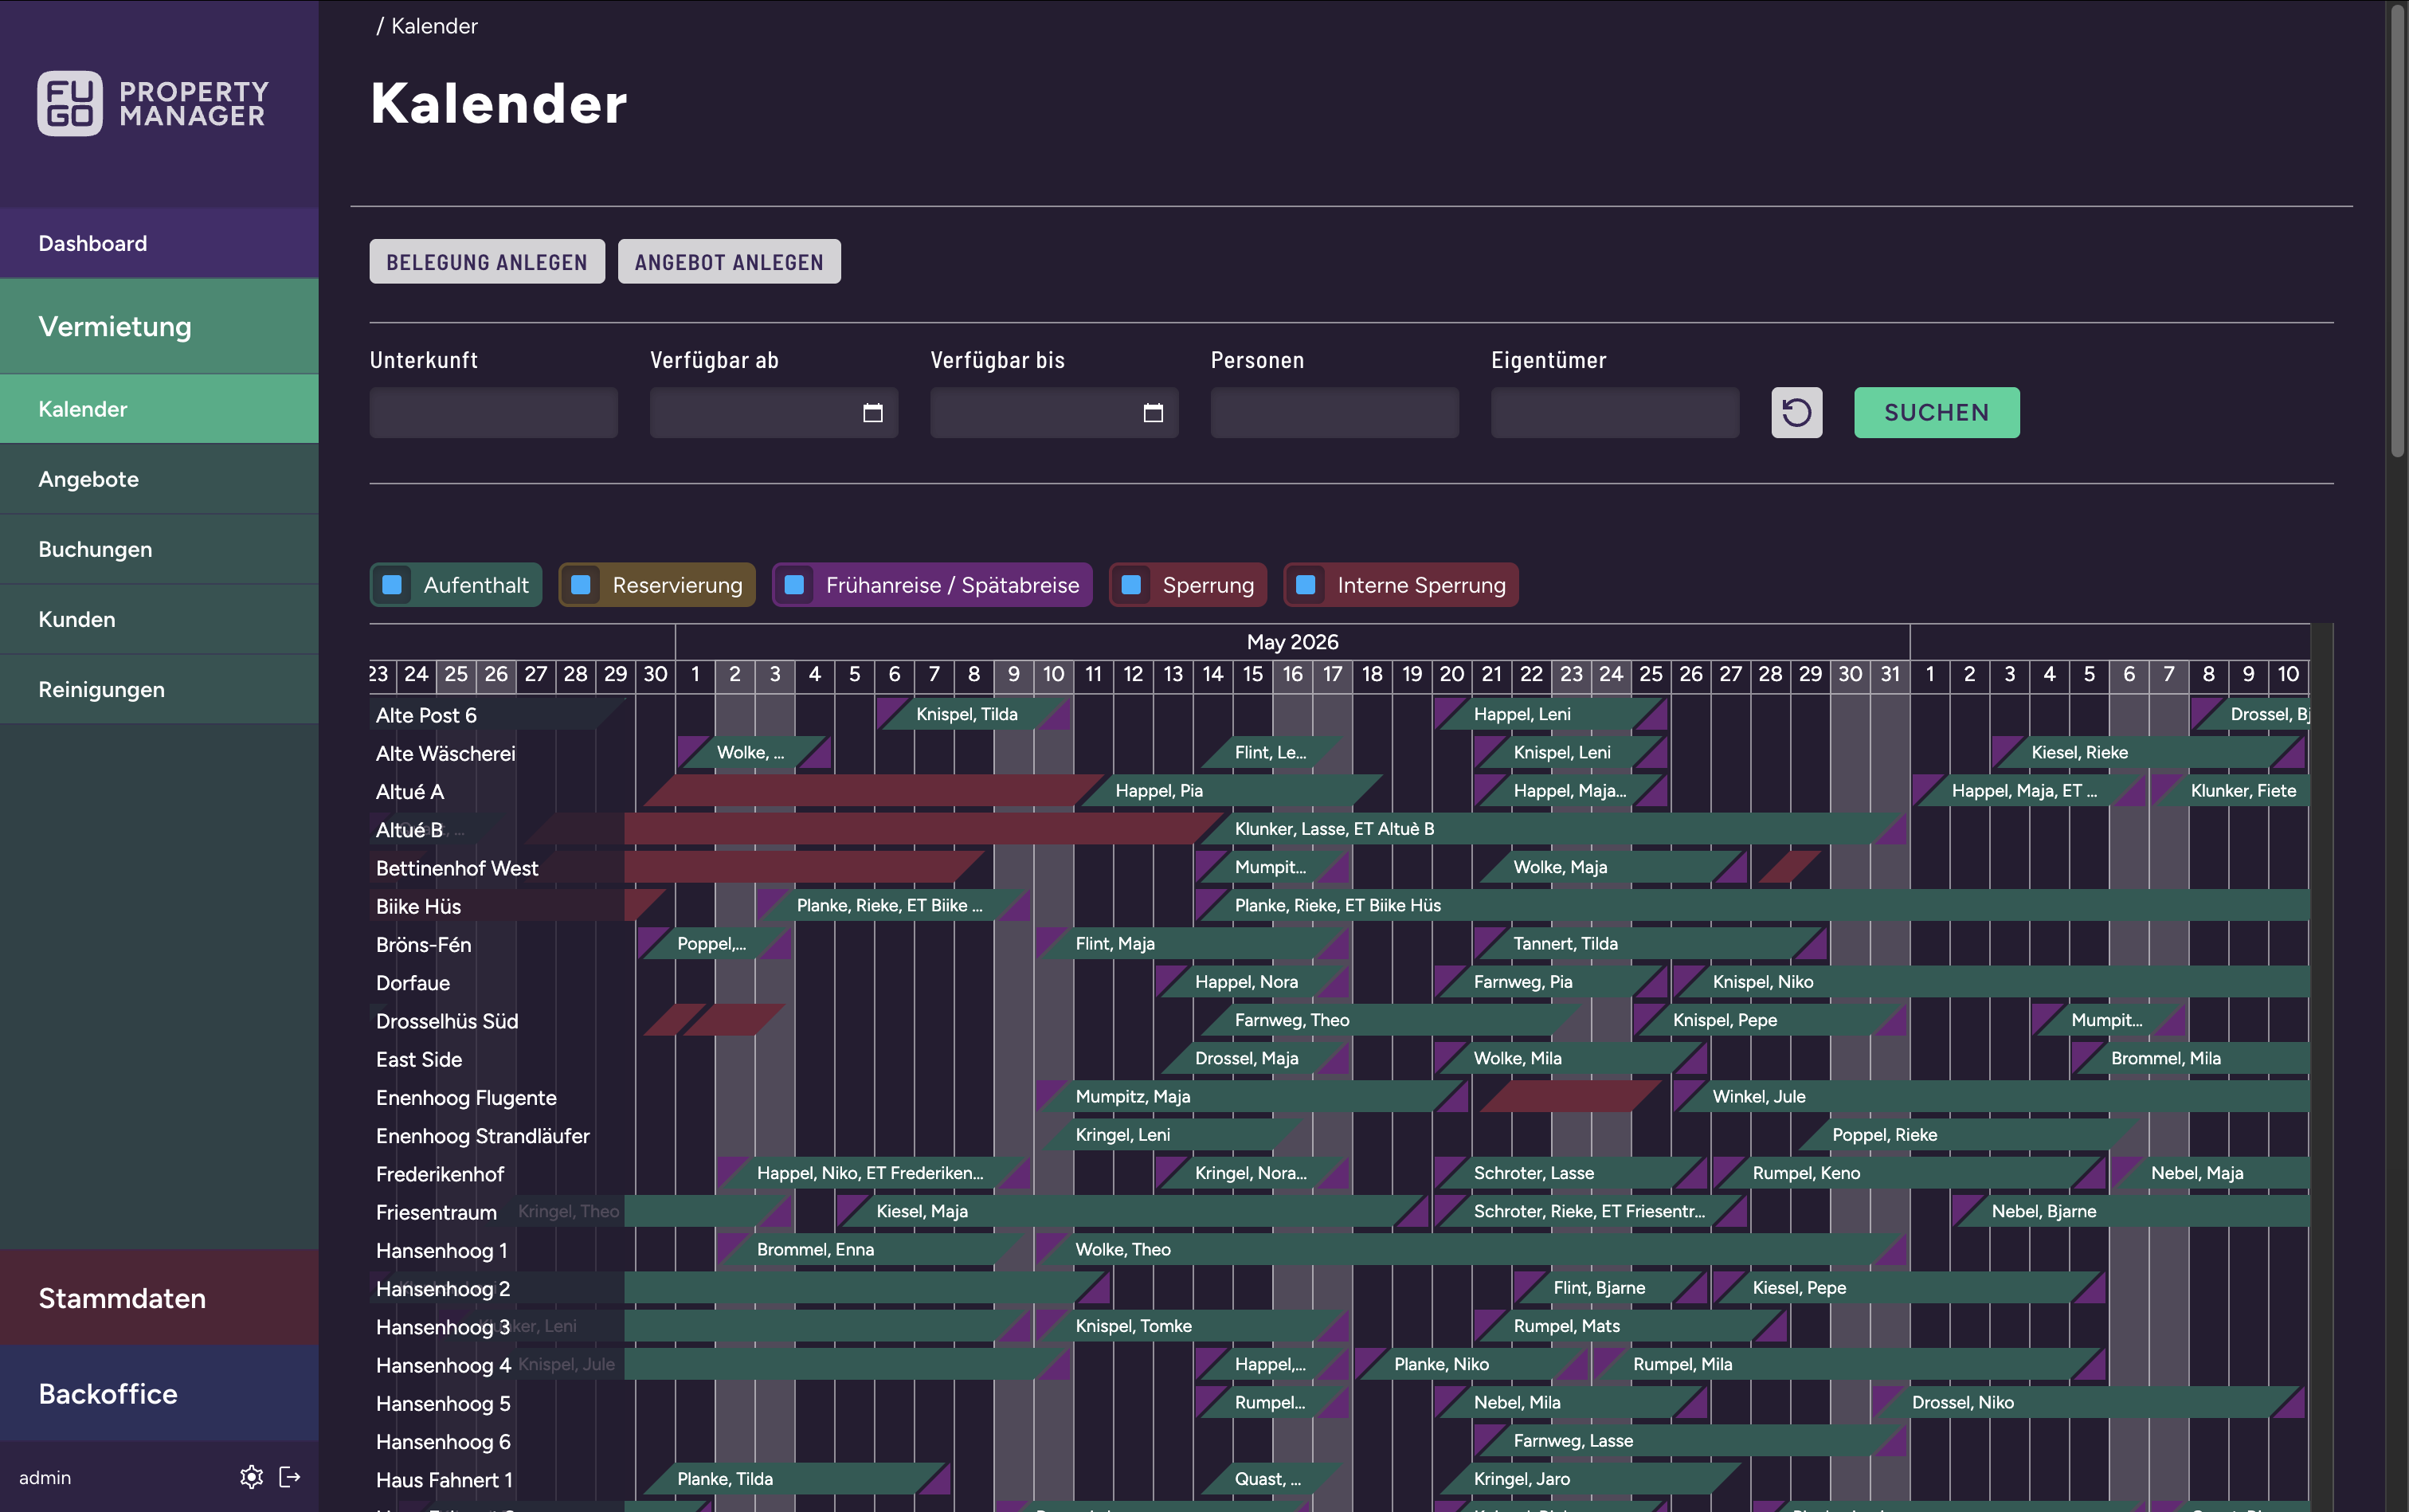
Task: Open Reinigungen in the sidebar
Action: 159,689
